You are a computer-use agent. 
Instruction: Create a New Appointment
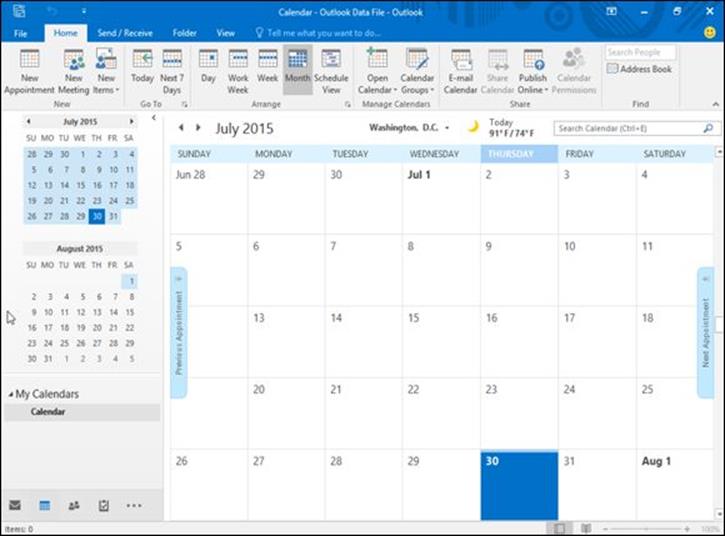point(29,71)
